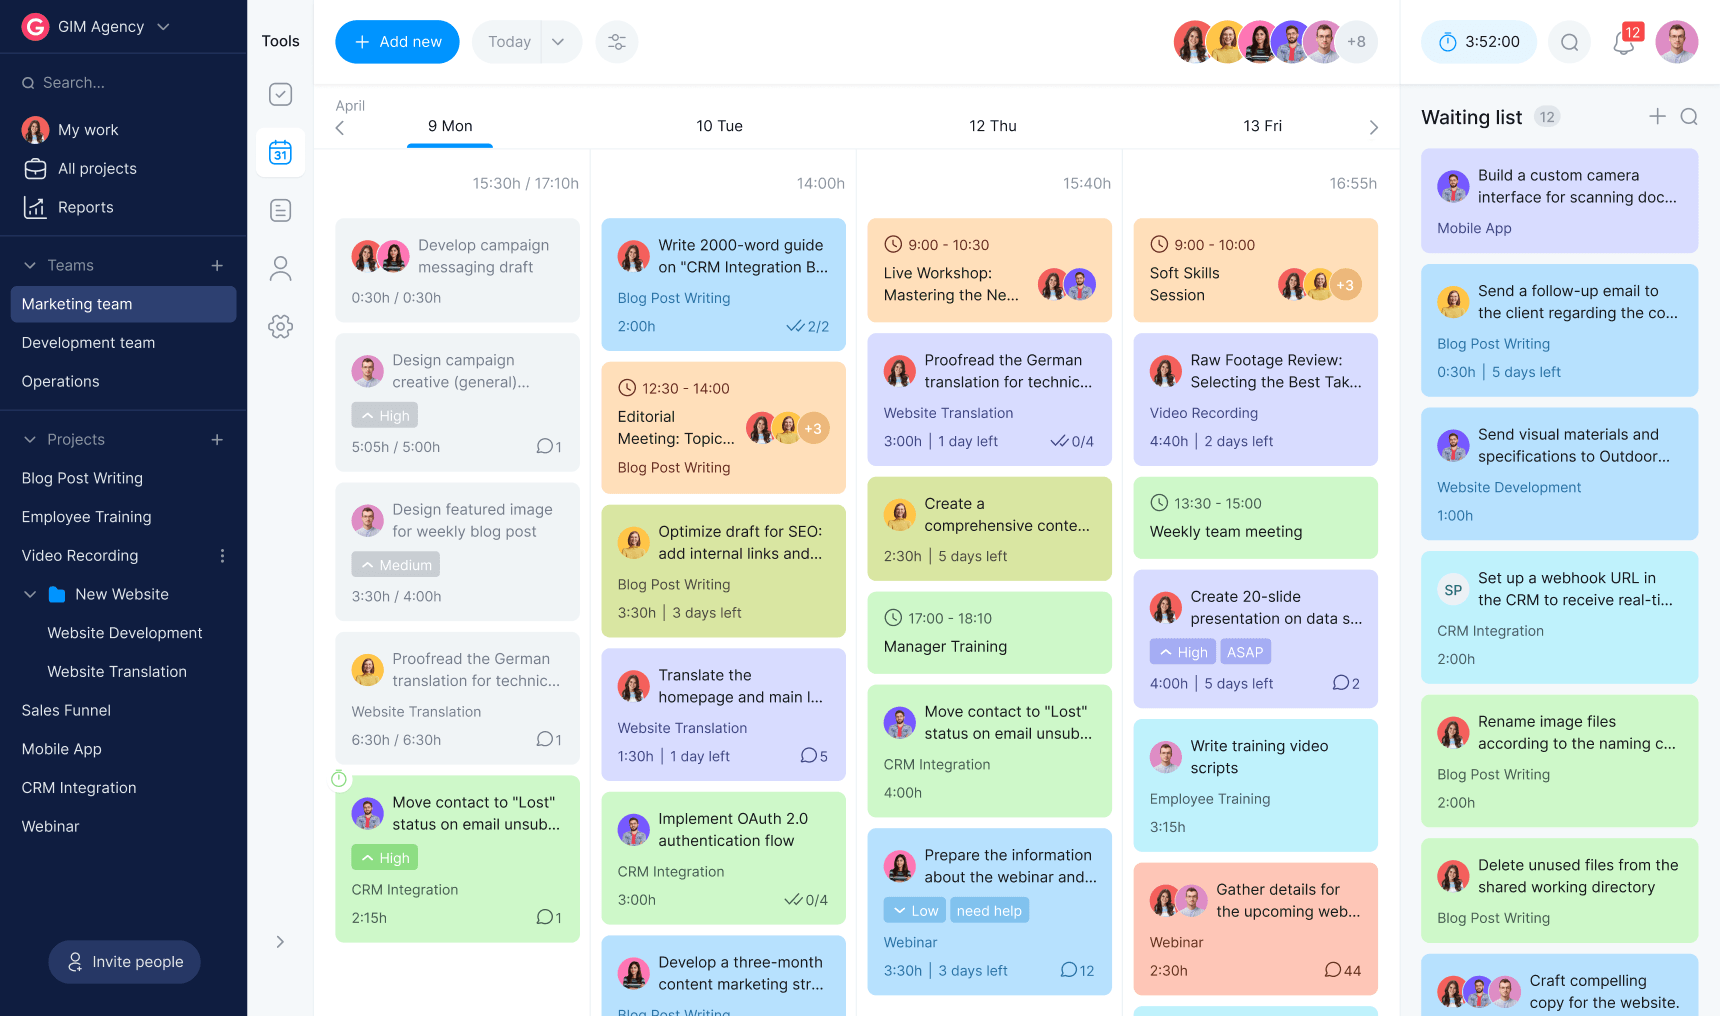Open CRM Integration project in sidebar
The image size is (1720, 1016).
click(x=79, y=788)
